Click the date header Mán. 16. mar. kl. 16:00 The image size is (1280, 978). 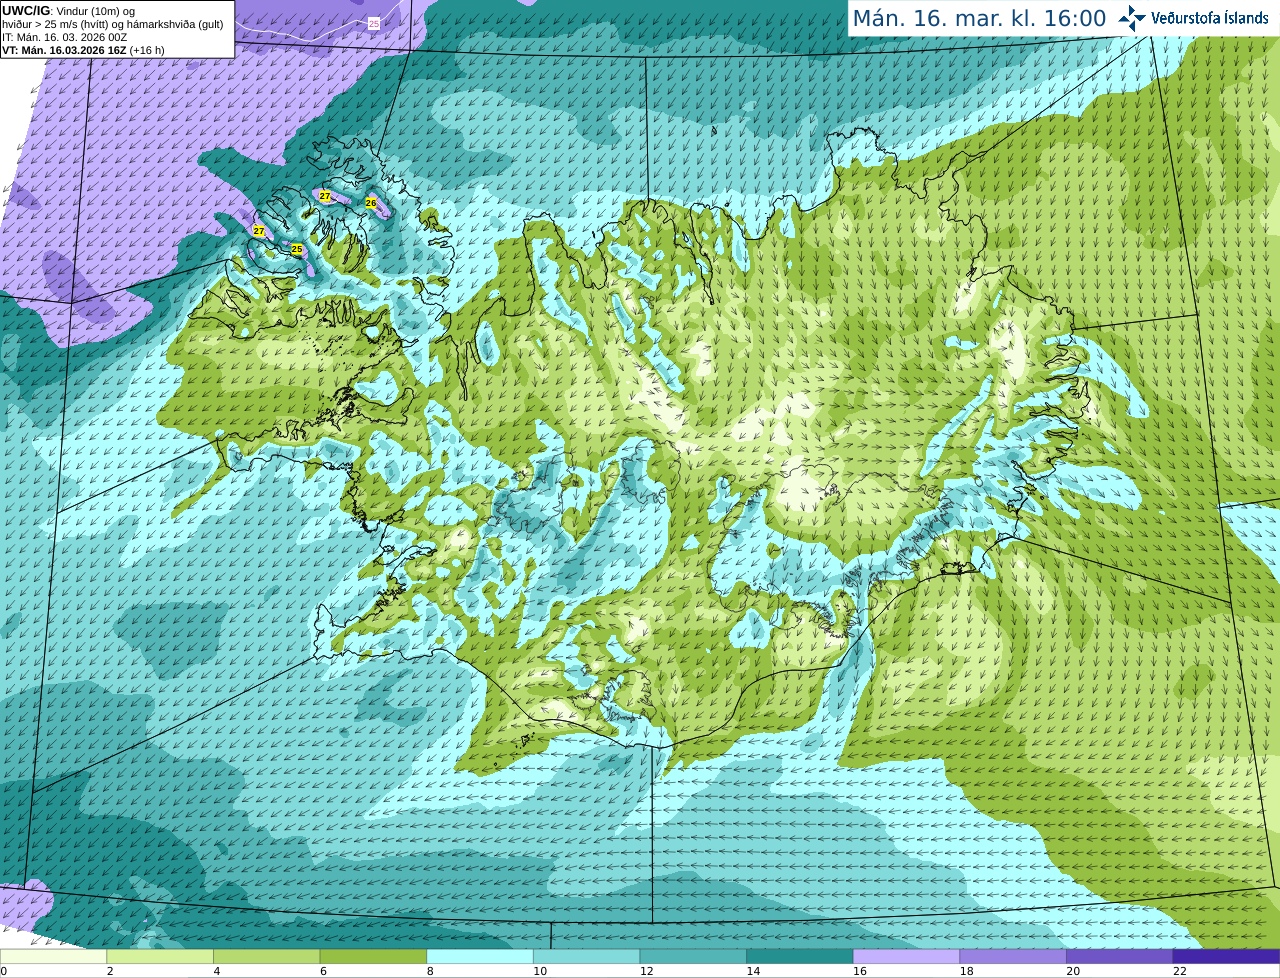click(x=979, y=19)
